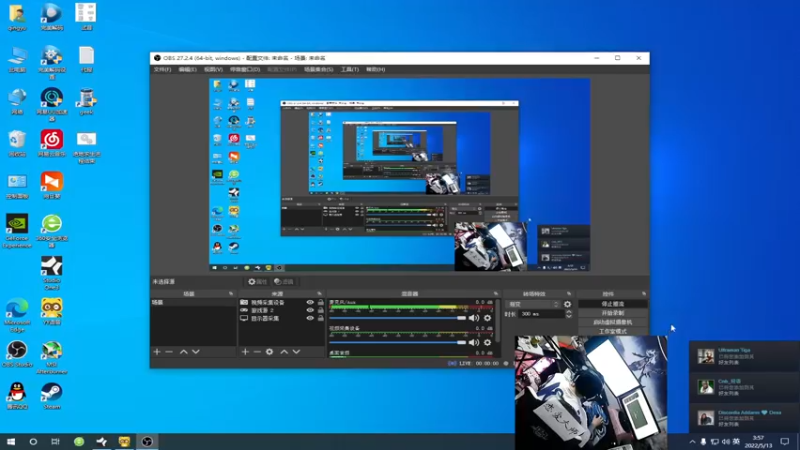This screenshot has width=800, height=450.
Task: Open video capture device audio settings gear
Action: 488,342
